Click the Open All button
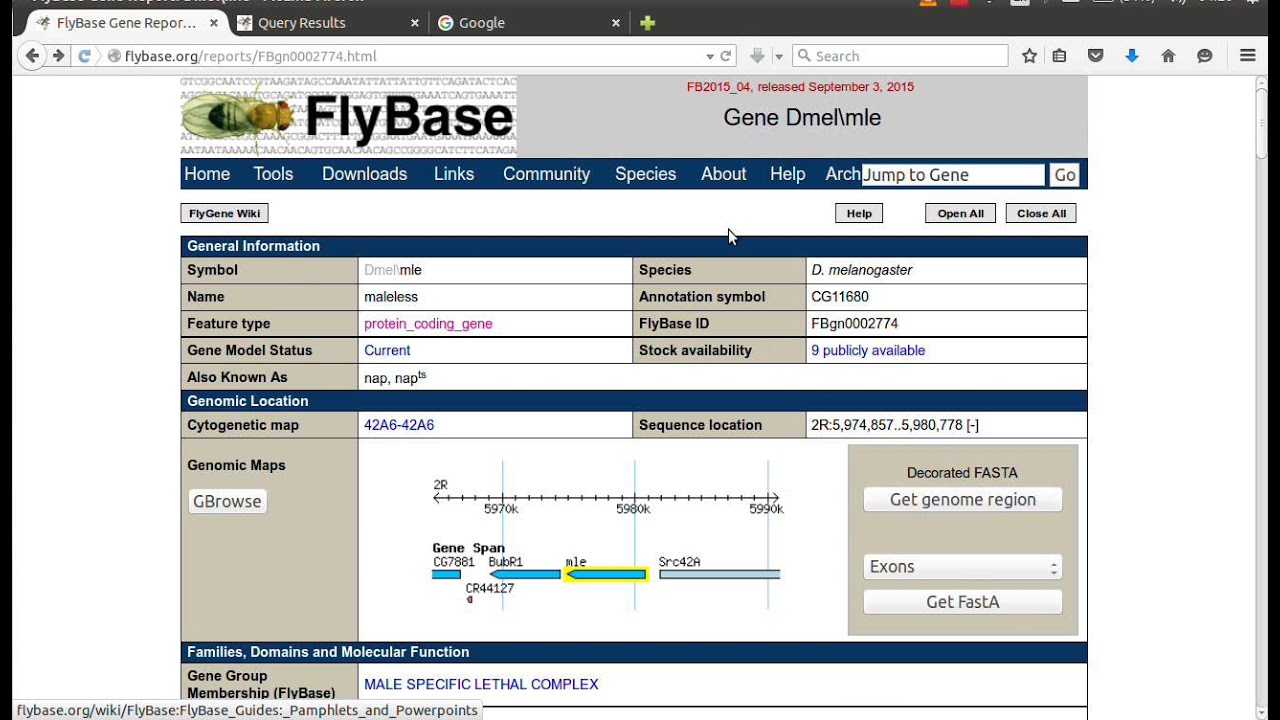This screenshot has height=720, width=1280. click(x=960, y=213)
